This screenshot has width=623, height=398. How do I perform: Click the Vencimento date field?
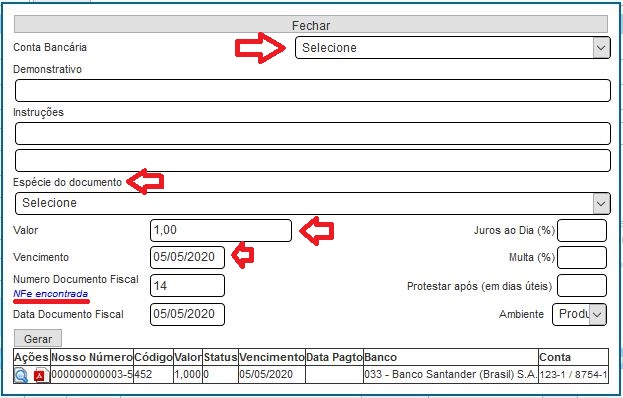click(x=188, y=257)
